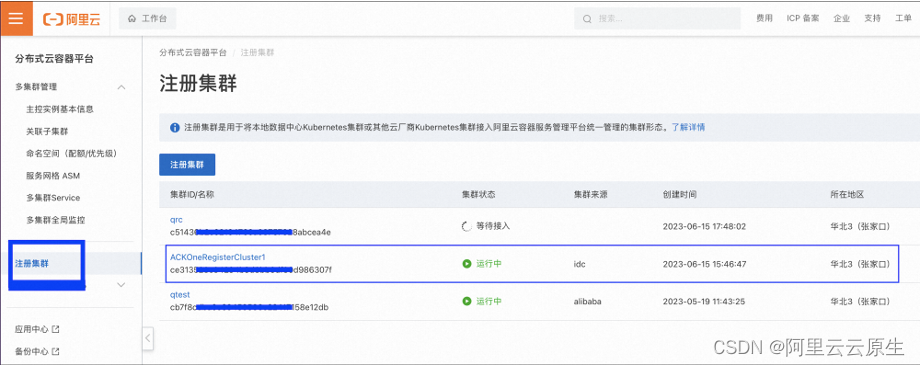Open the 企业 menu
Screen dimensions: 920x366
point(841,18)
